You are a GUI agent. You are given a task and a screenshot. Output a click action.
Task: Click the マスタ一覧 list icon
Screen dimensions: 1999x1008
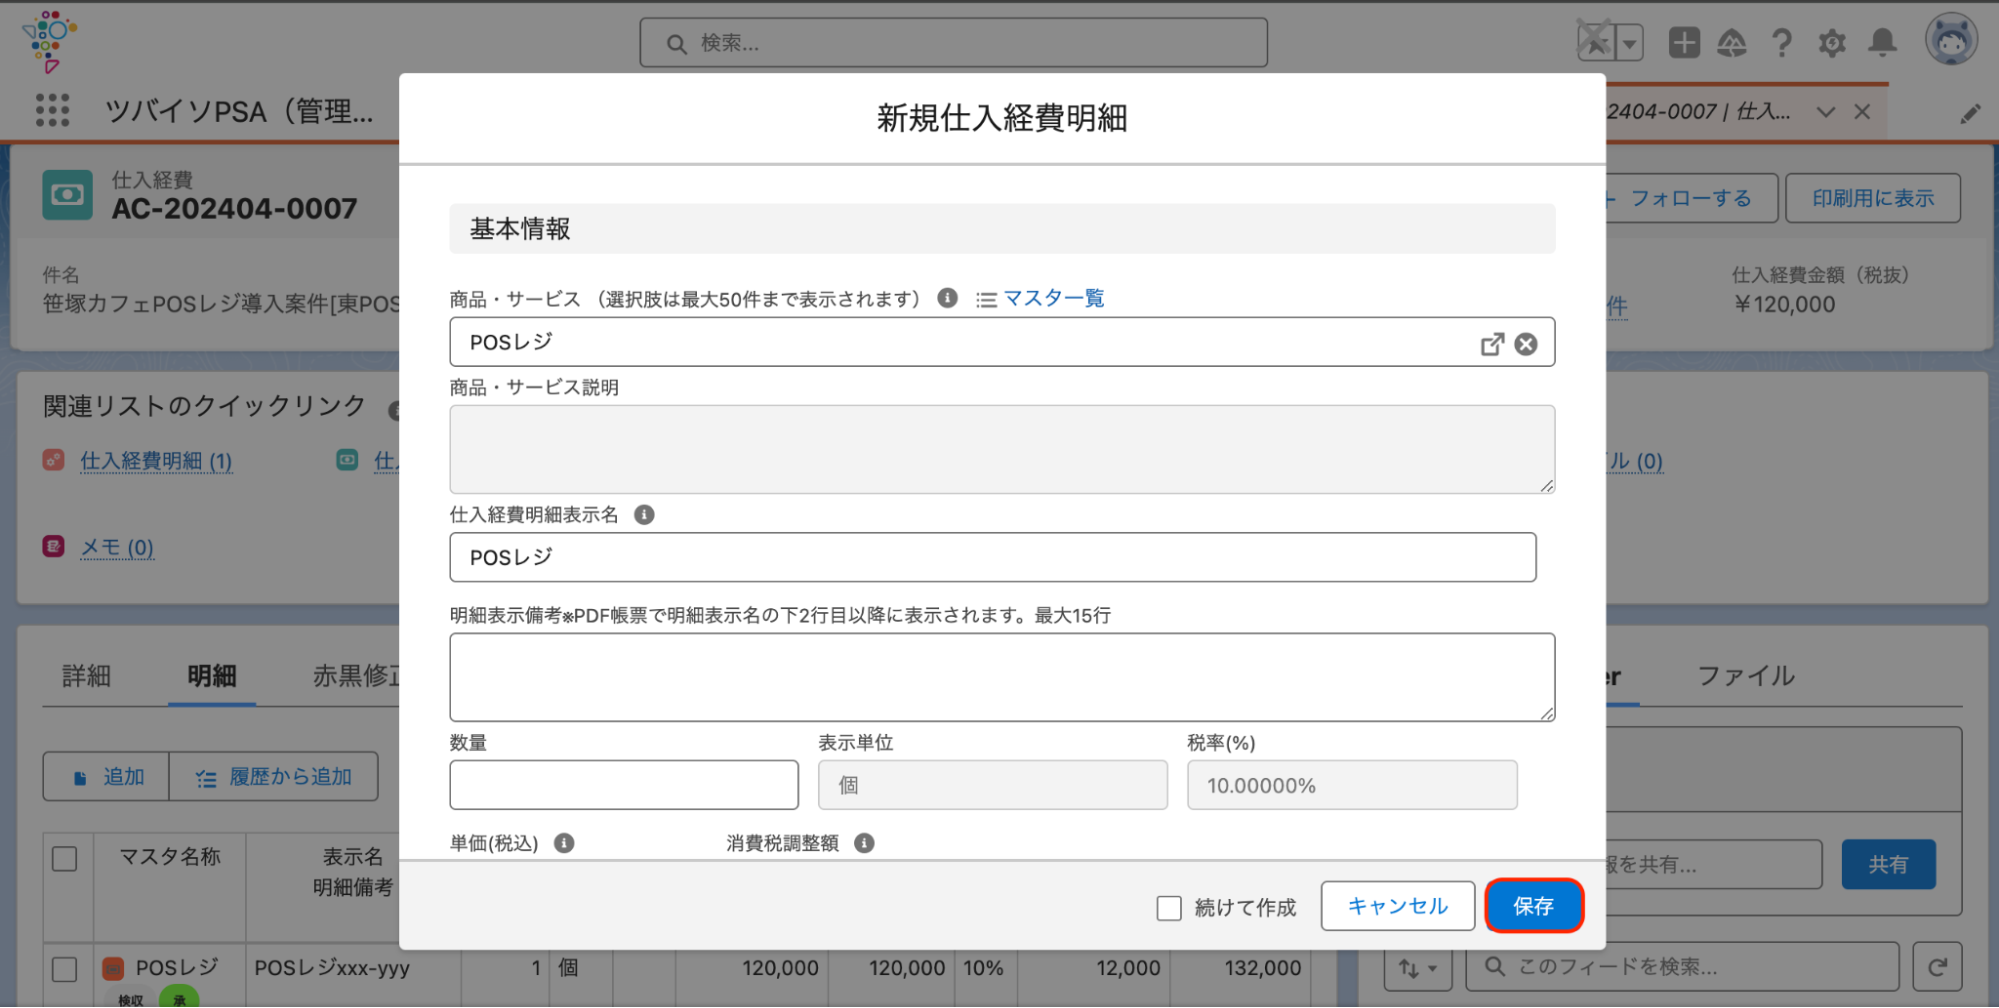986,299
